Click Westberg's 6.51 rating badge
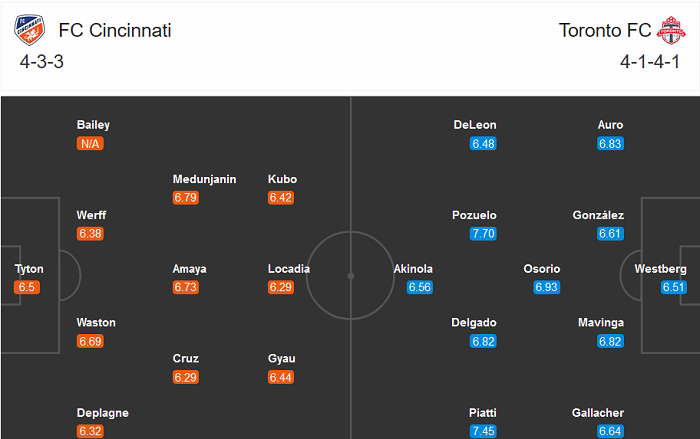This screenshot has width=700, height=439. pyautogui.click(x=675, y=288)
